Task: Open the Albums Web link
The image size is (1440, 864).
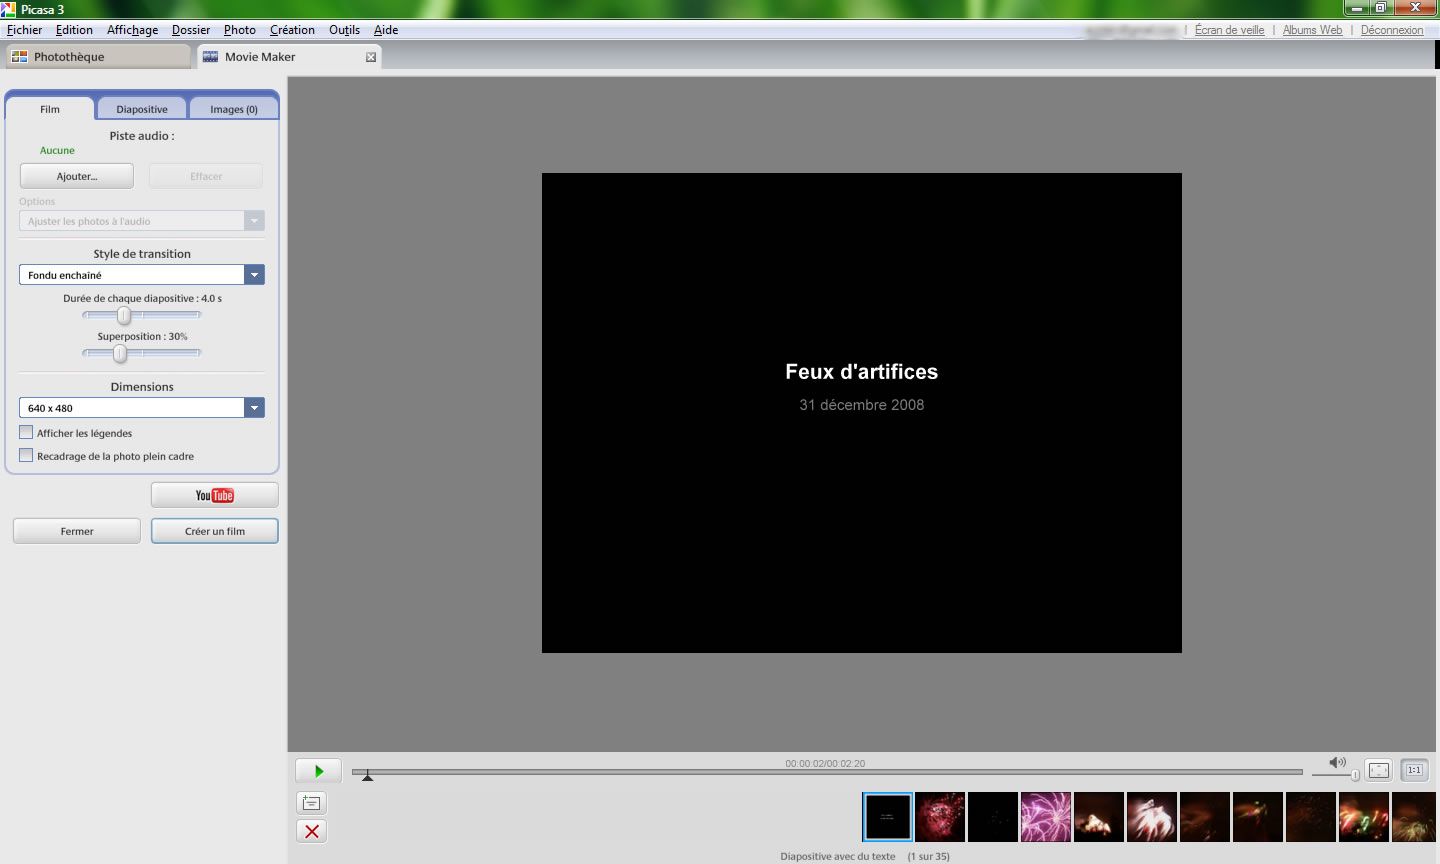Action: pos(1312,30)
